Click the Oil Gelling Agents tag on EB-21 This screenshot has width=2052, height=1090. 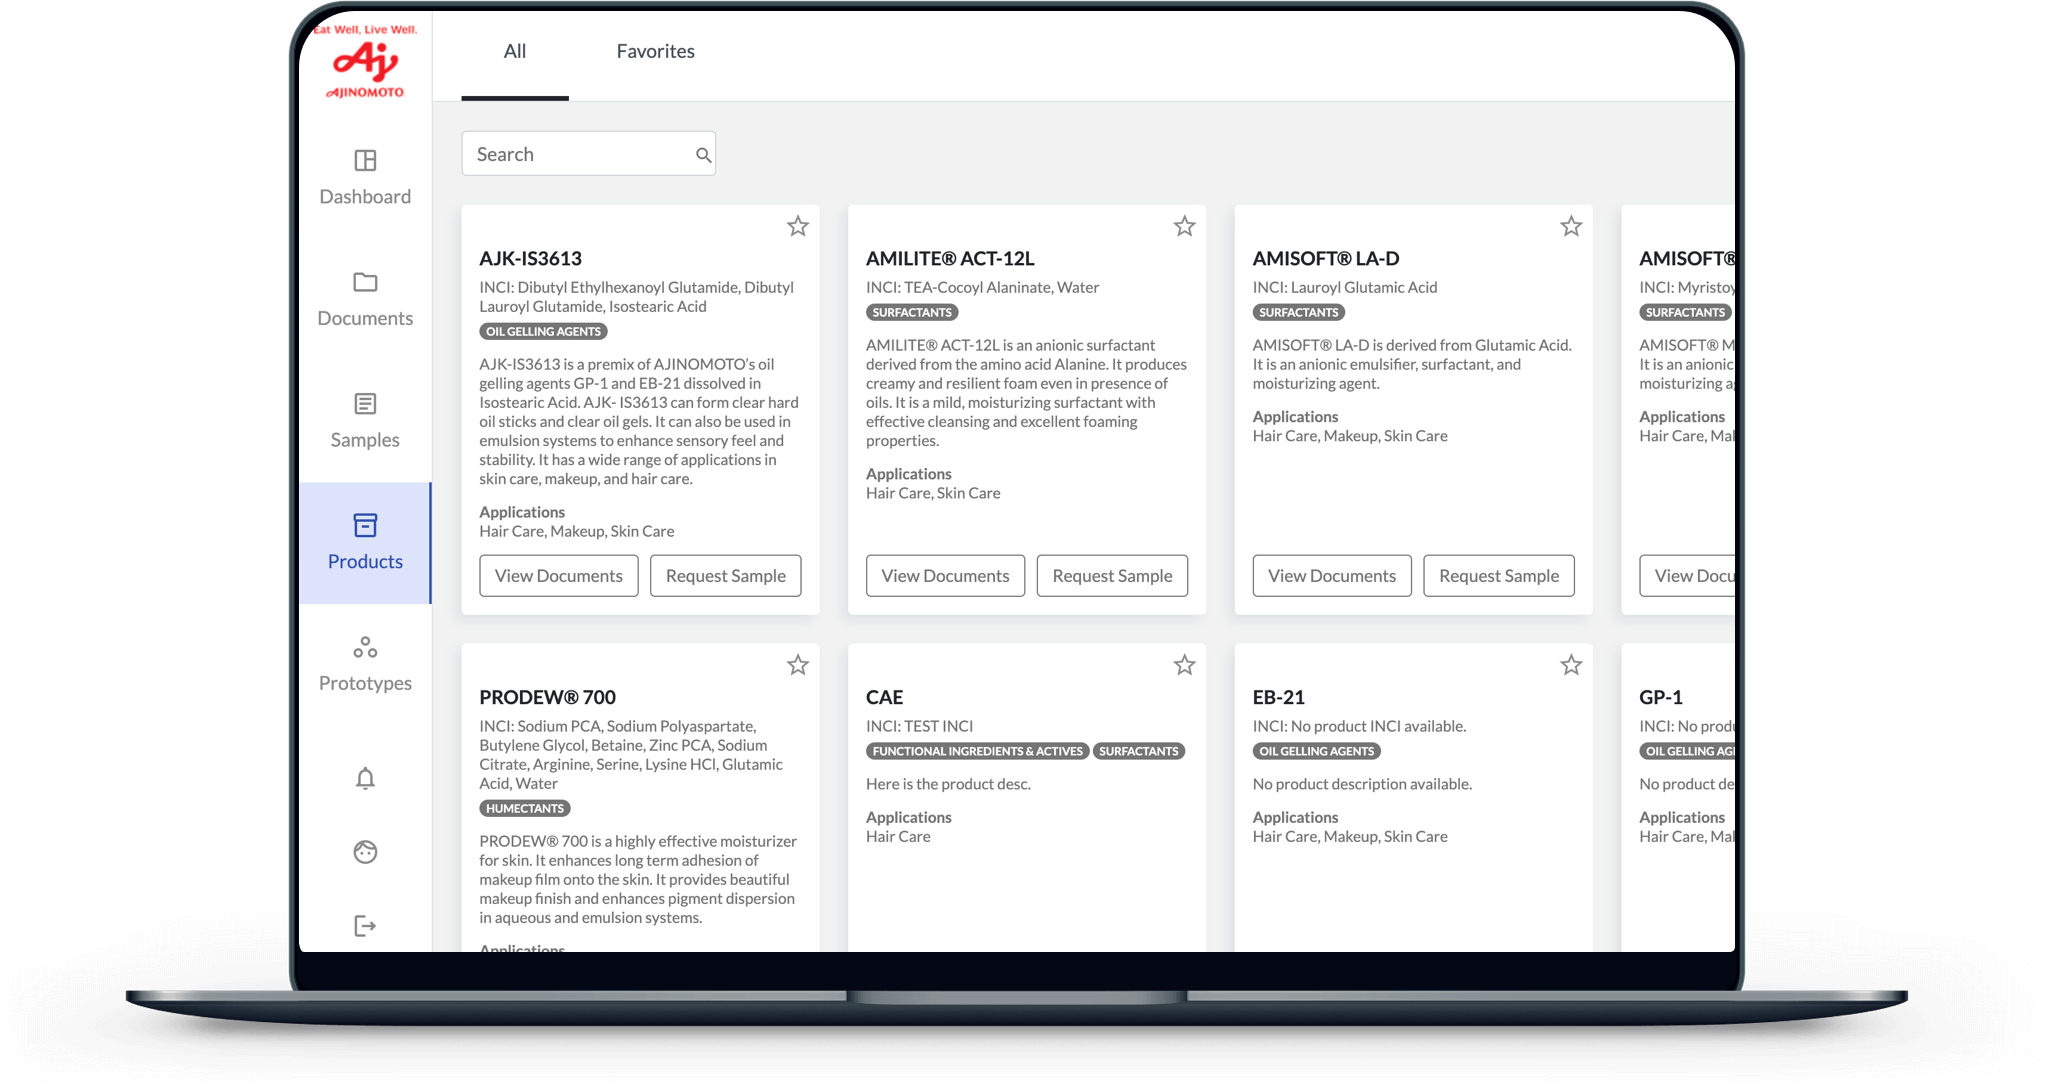(x=1317, y=752)
